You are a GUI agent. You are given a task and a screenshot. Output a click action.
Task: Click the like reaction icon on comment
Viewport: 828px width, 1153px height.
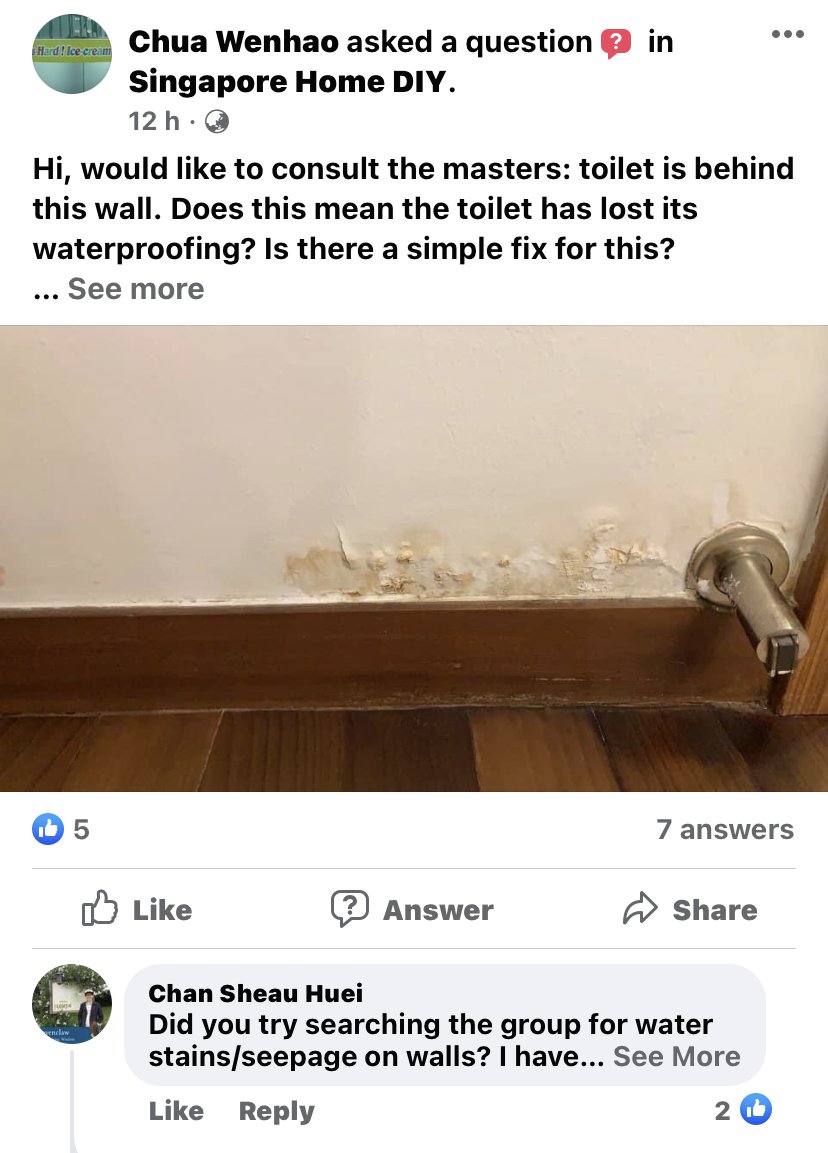point(756,1110)
